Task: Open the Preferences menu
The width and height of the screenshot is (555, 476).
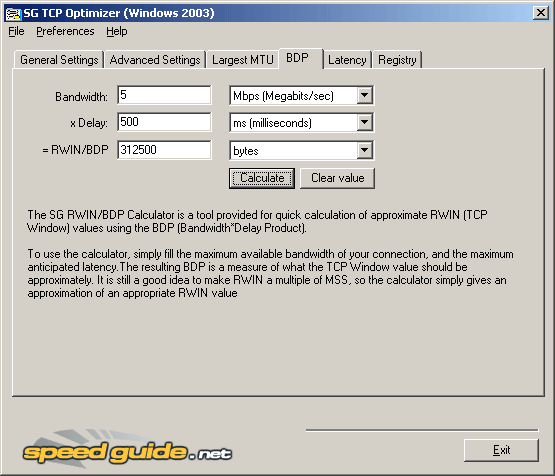Action: (x=65, y=31)
